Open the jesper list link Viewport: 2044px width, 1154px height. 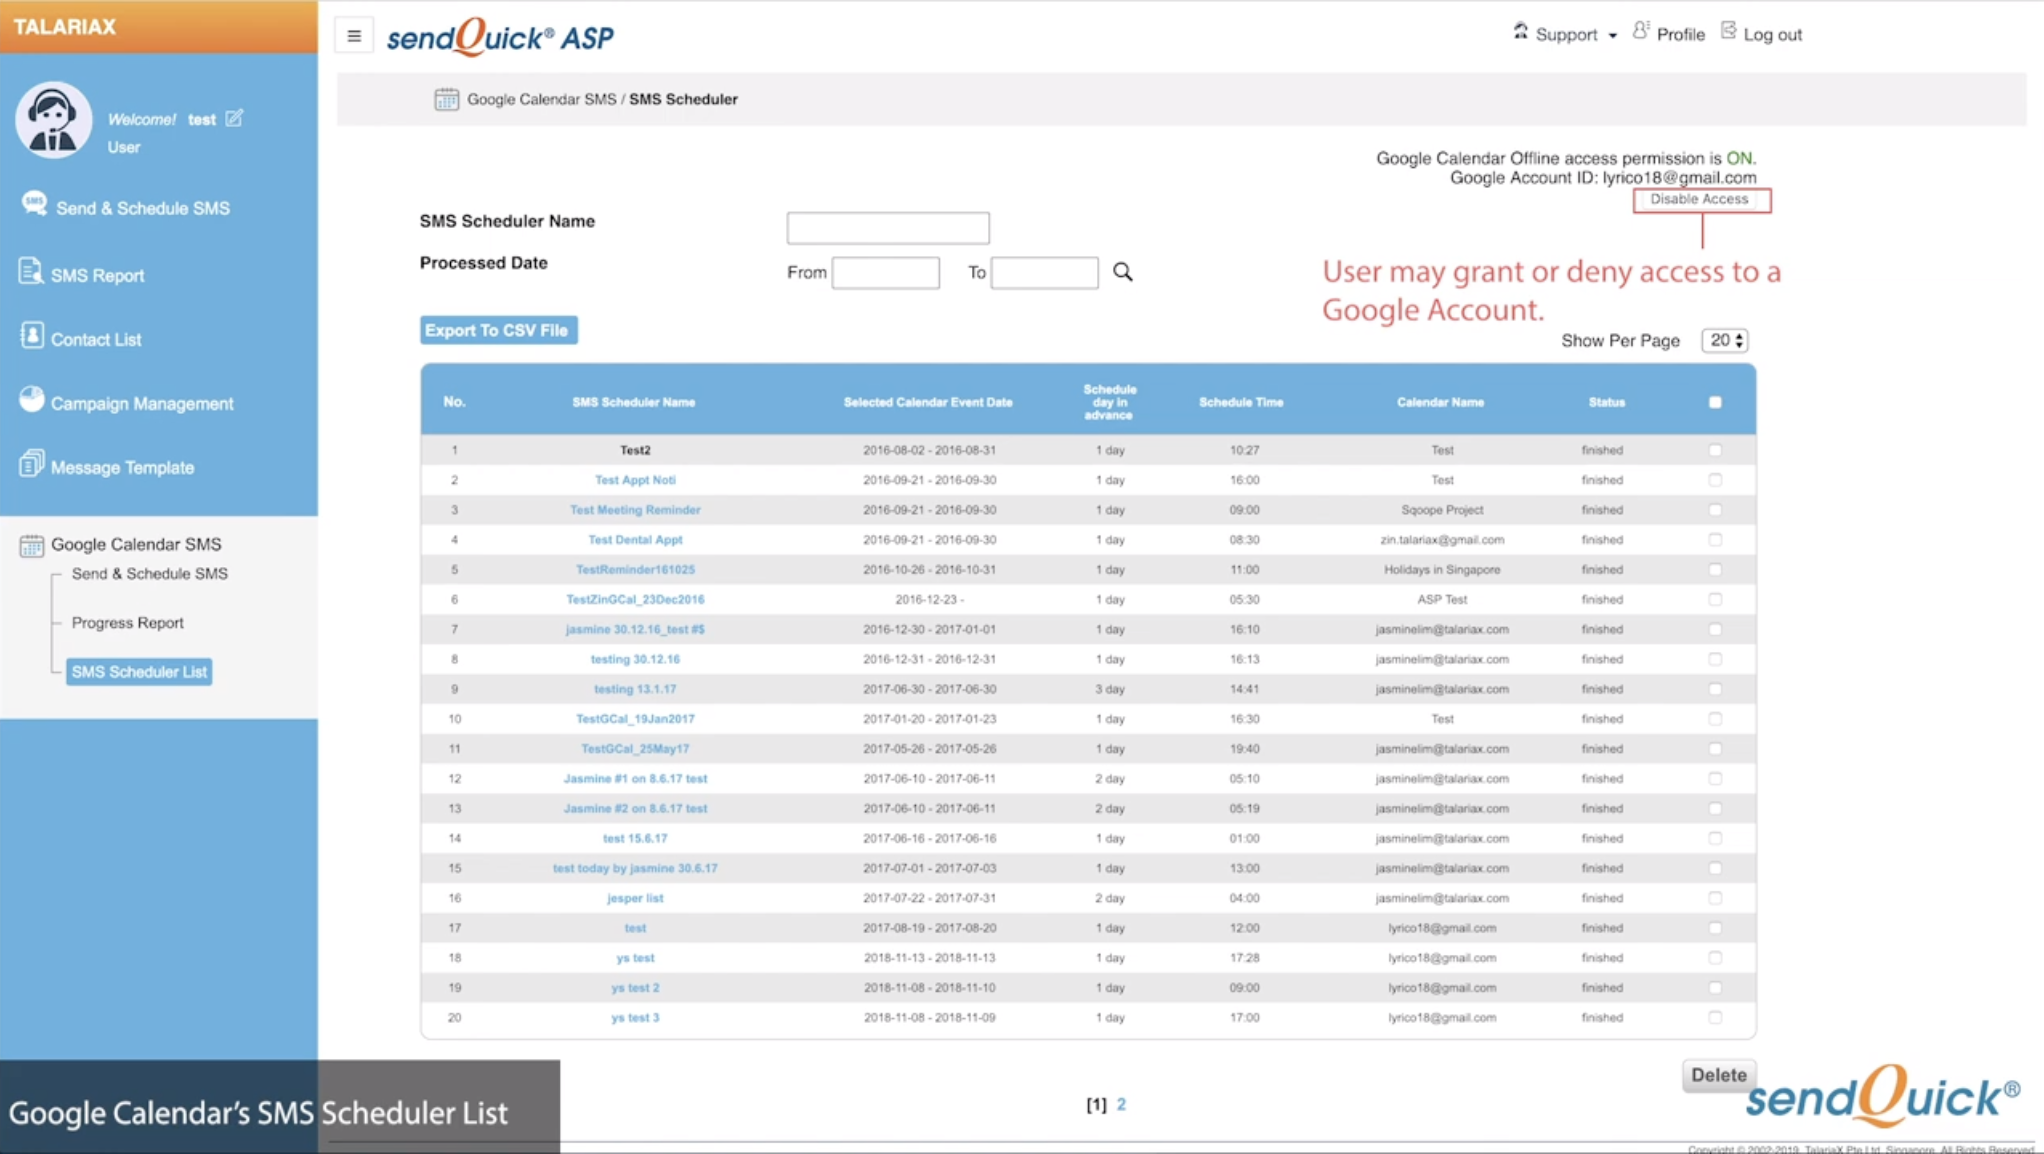(x=635, y=898)
